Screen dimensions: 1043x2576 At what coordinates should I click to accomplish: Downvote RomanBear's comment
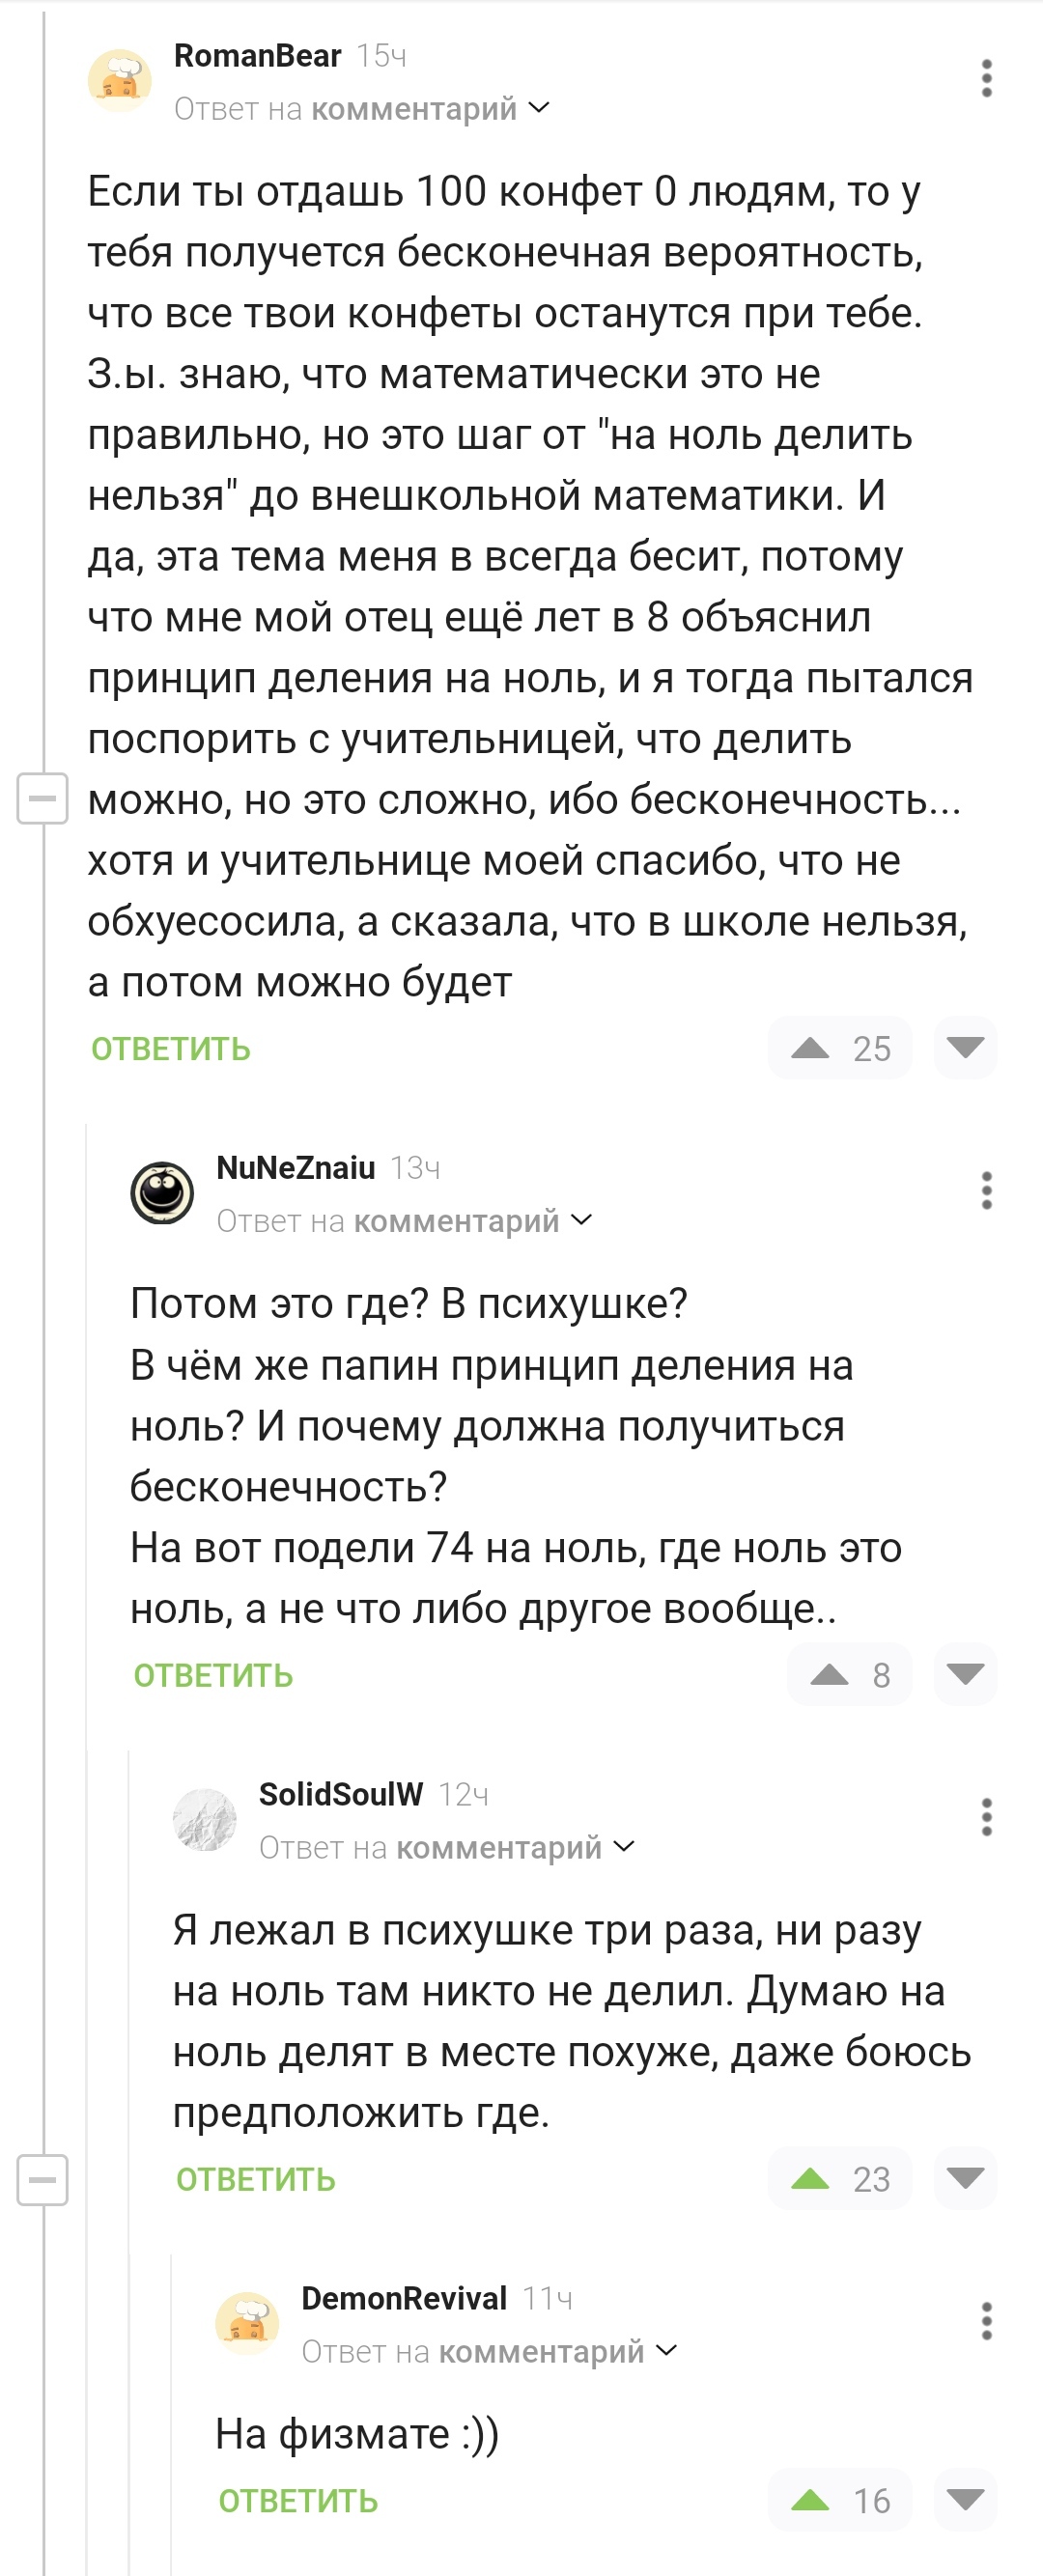coord(965,1048)
